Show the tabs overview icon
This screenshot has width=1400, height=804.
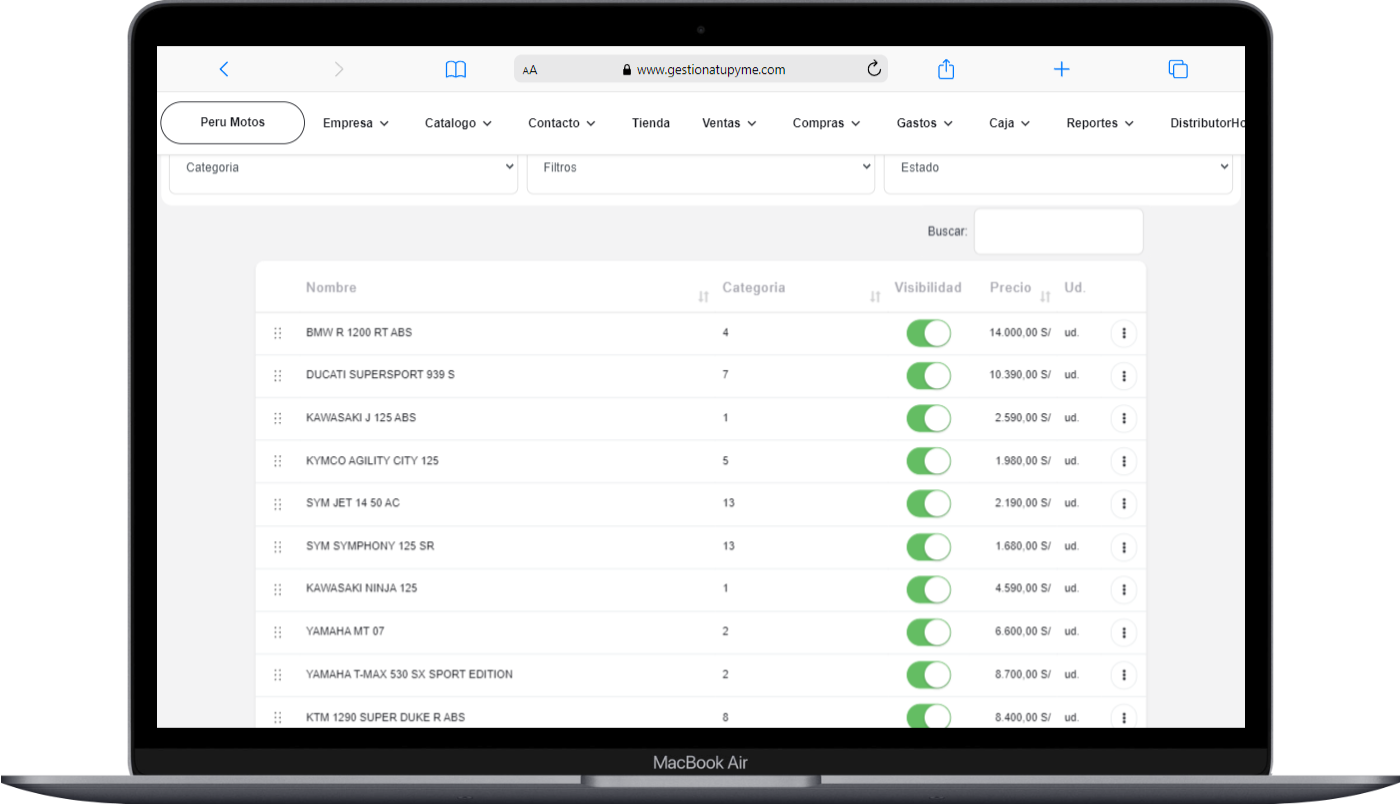[x=1178, y=69]
